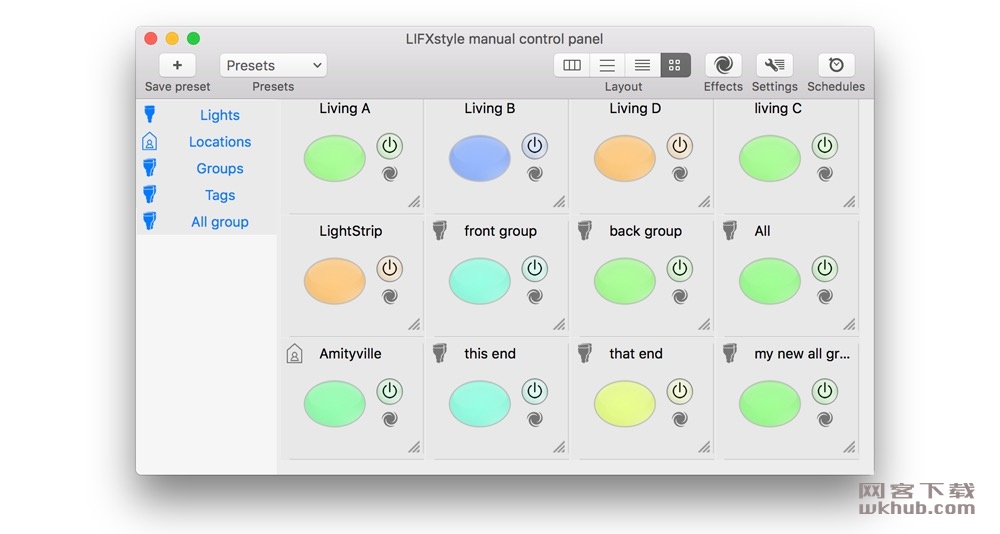
Task: Expand living C tile via corner handle
Action: tap(849, 202)
